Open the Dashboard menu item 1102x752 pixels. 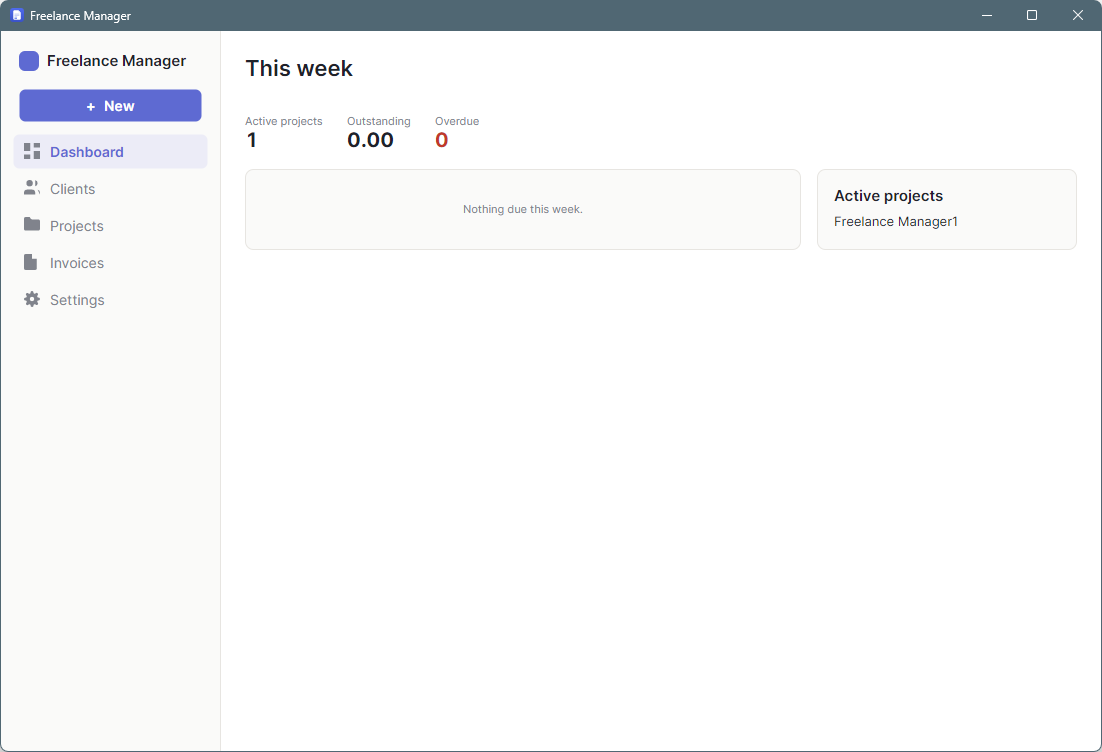pyautogui.click(x=110, y=151)
